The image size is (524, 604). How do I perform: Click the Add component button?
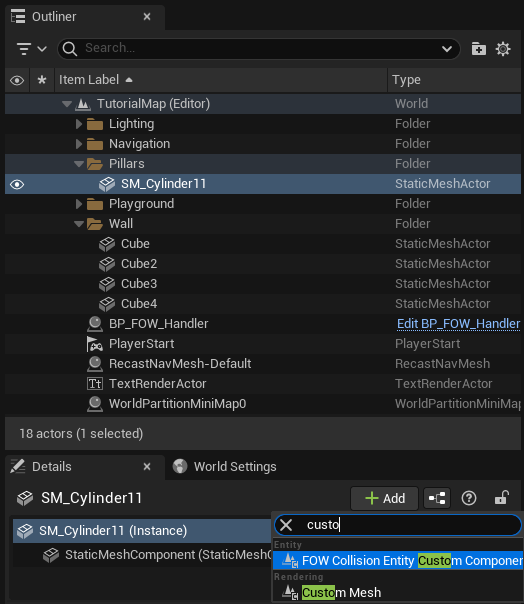click(x=385, y=498)
